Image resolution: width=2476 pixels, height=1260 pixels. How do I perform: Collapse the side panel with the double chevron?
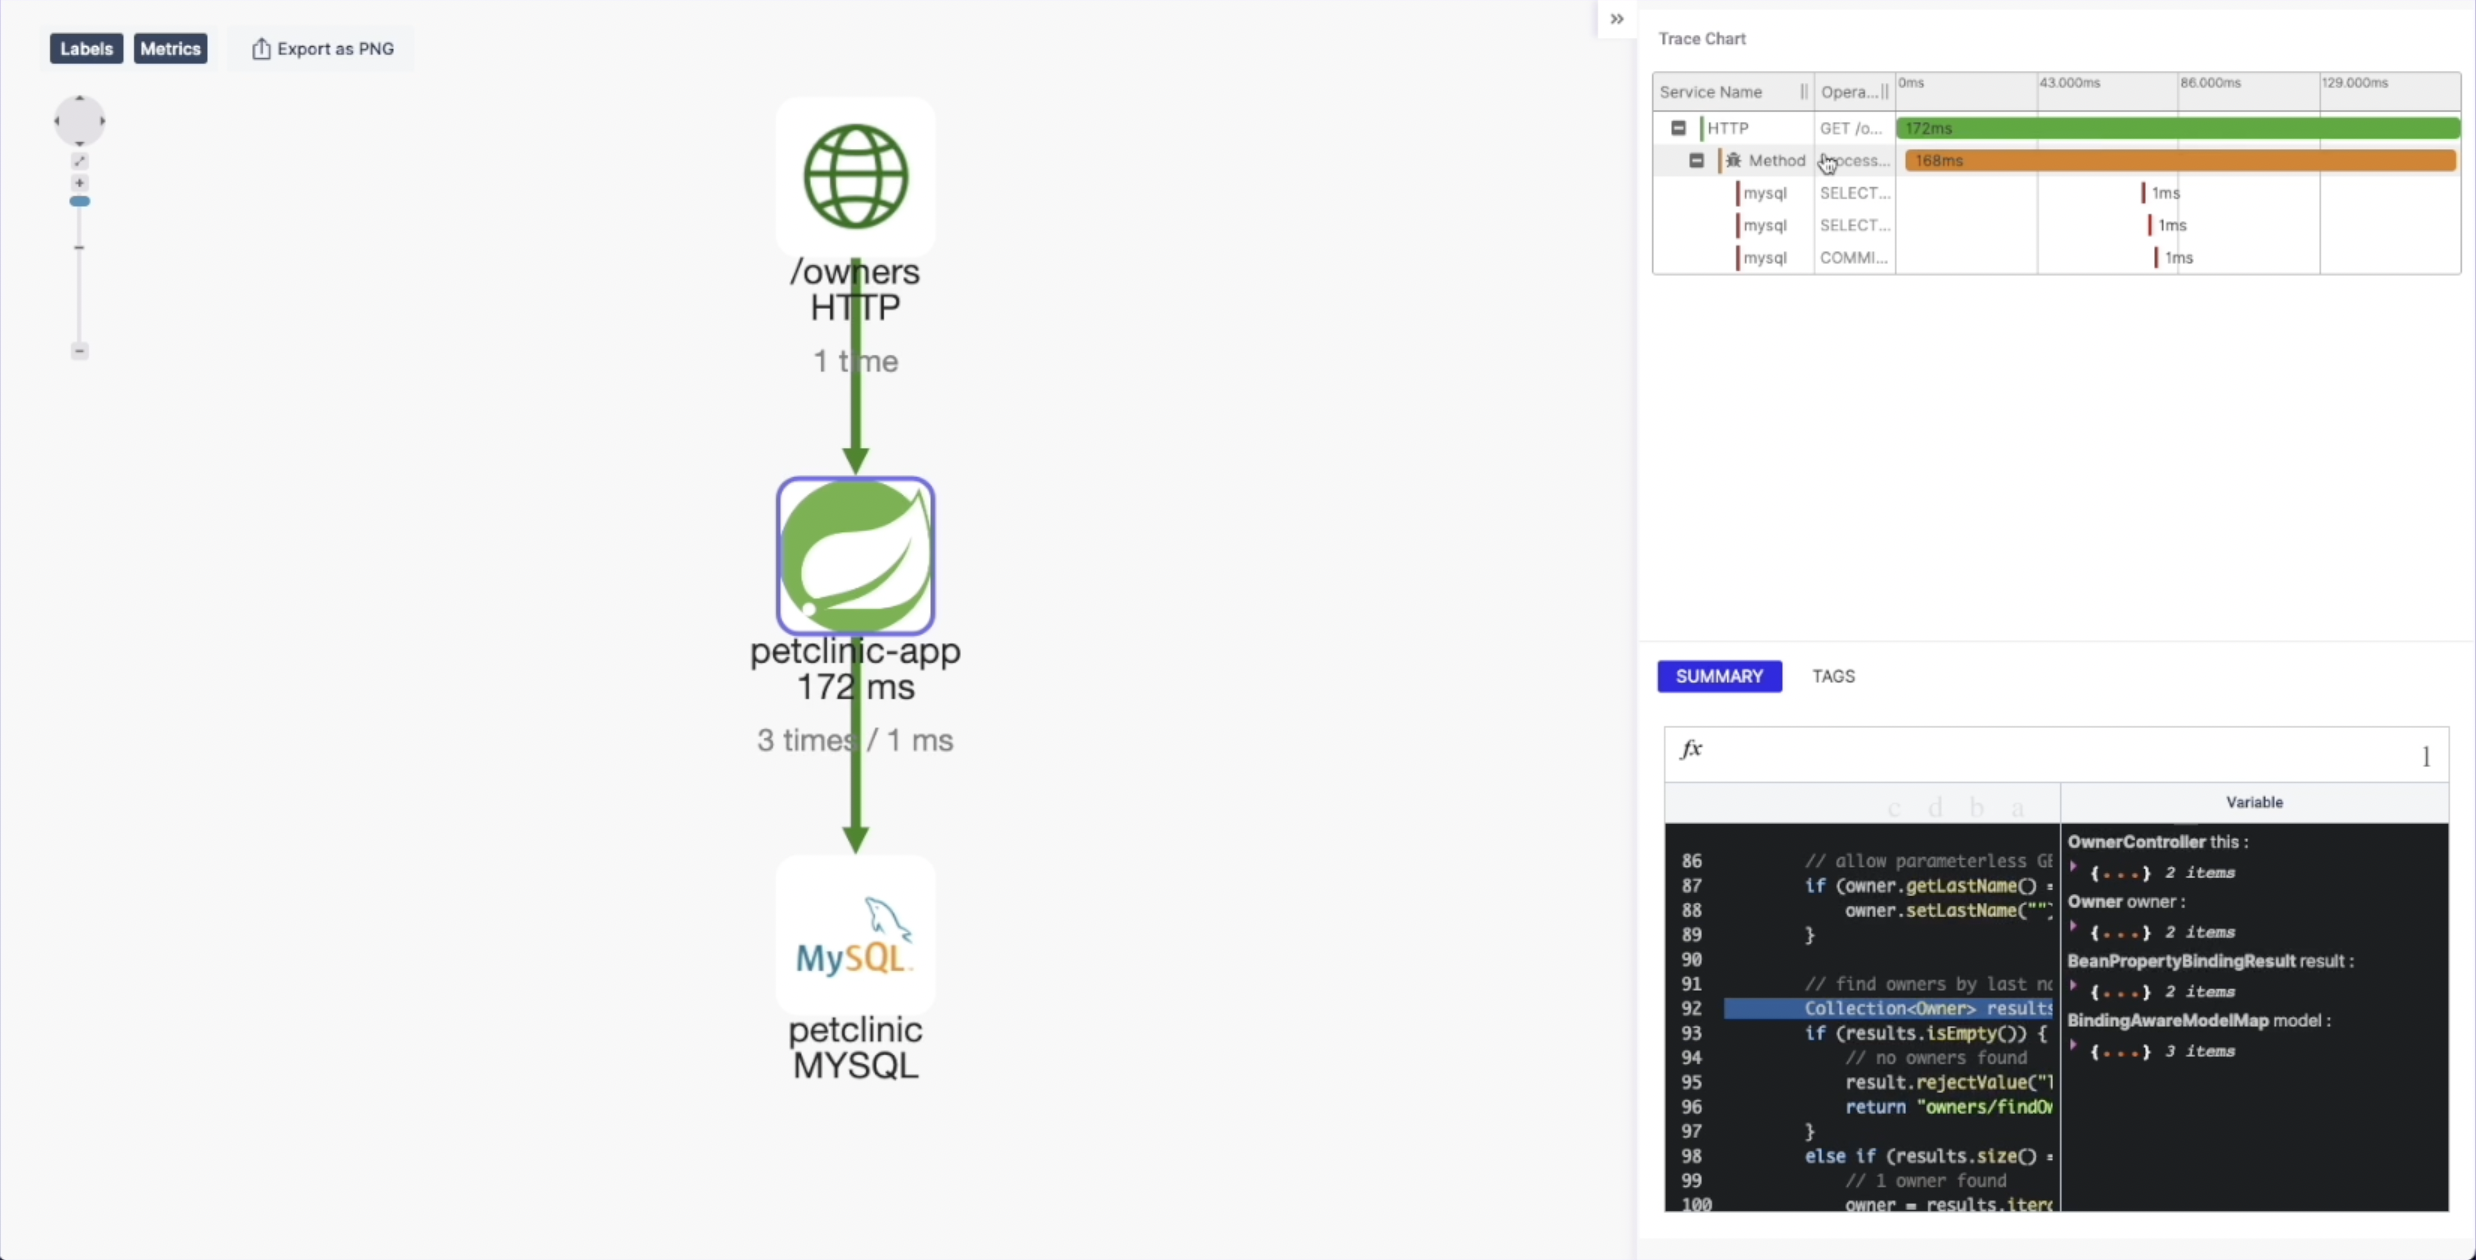point(1617,19)
